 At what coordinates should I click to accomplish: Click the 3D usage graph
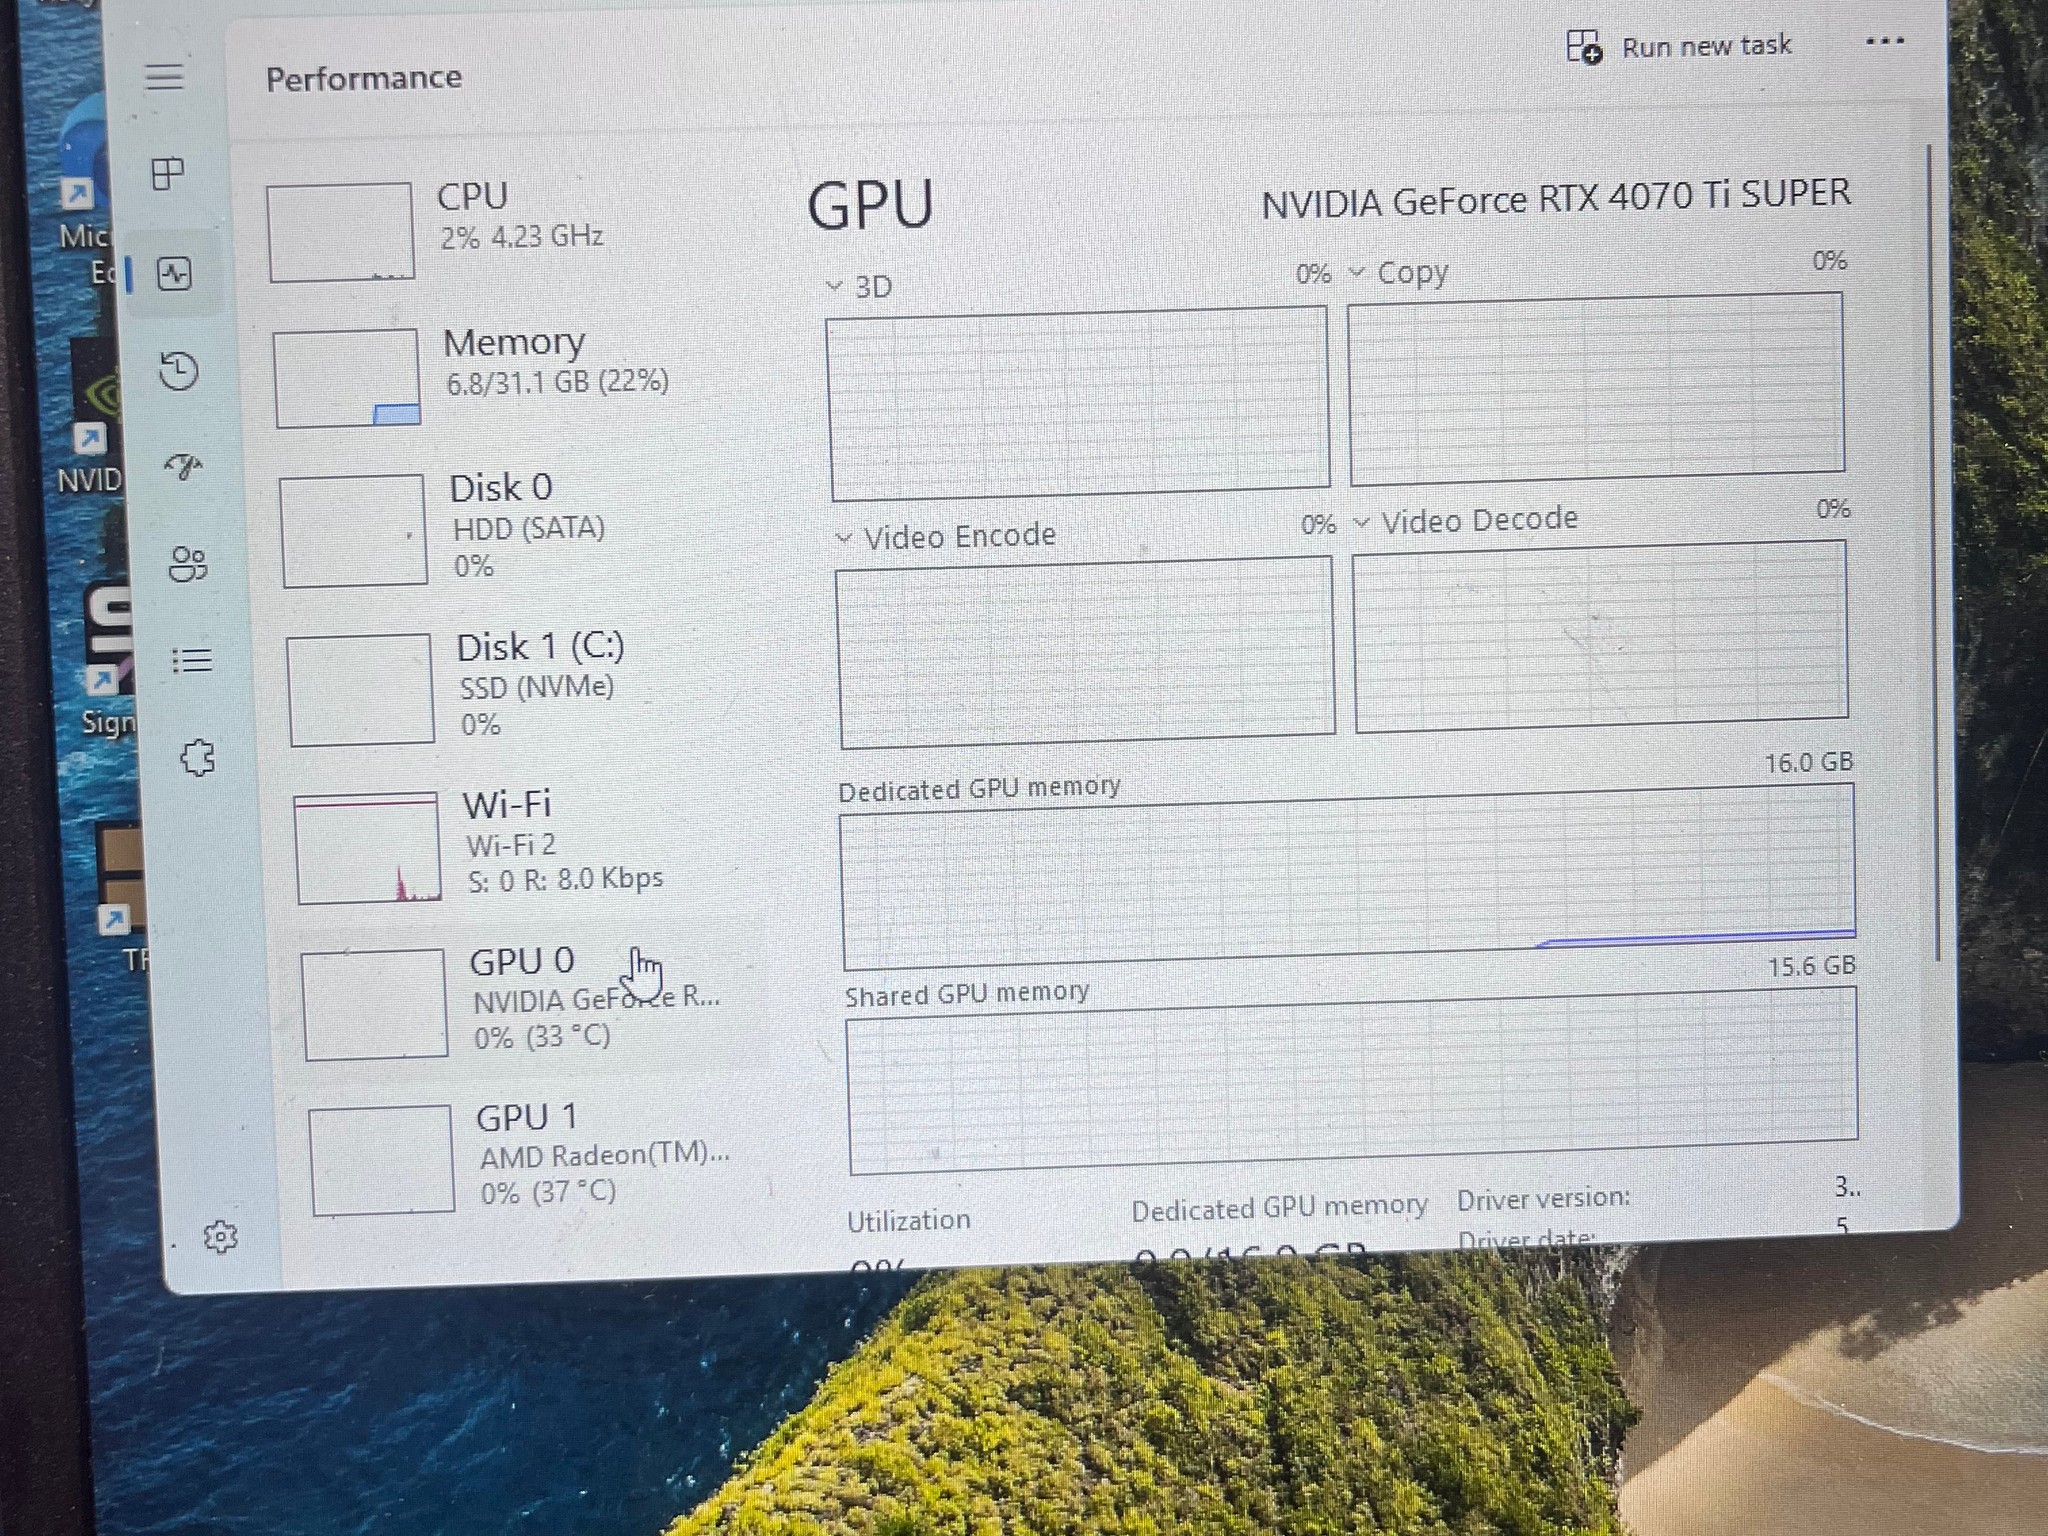pos(1078,403)
